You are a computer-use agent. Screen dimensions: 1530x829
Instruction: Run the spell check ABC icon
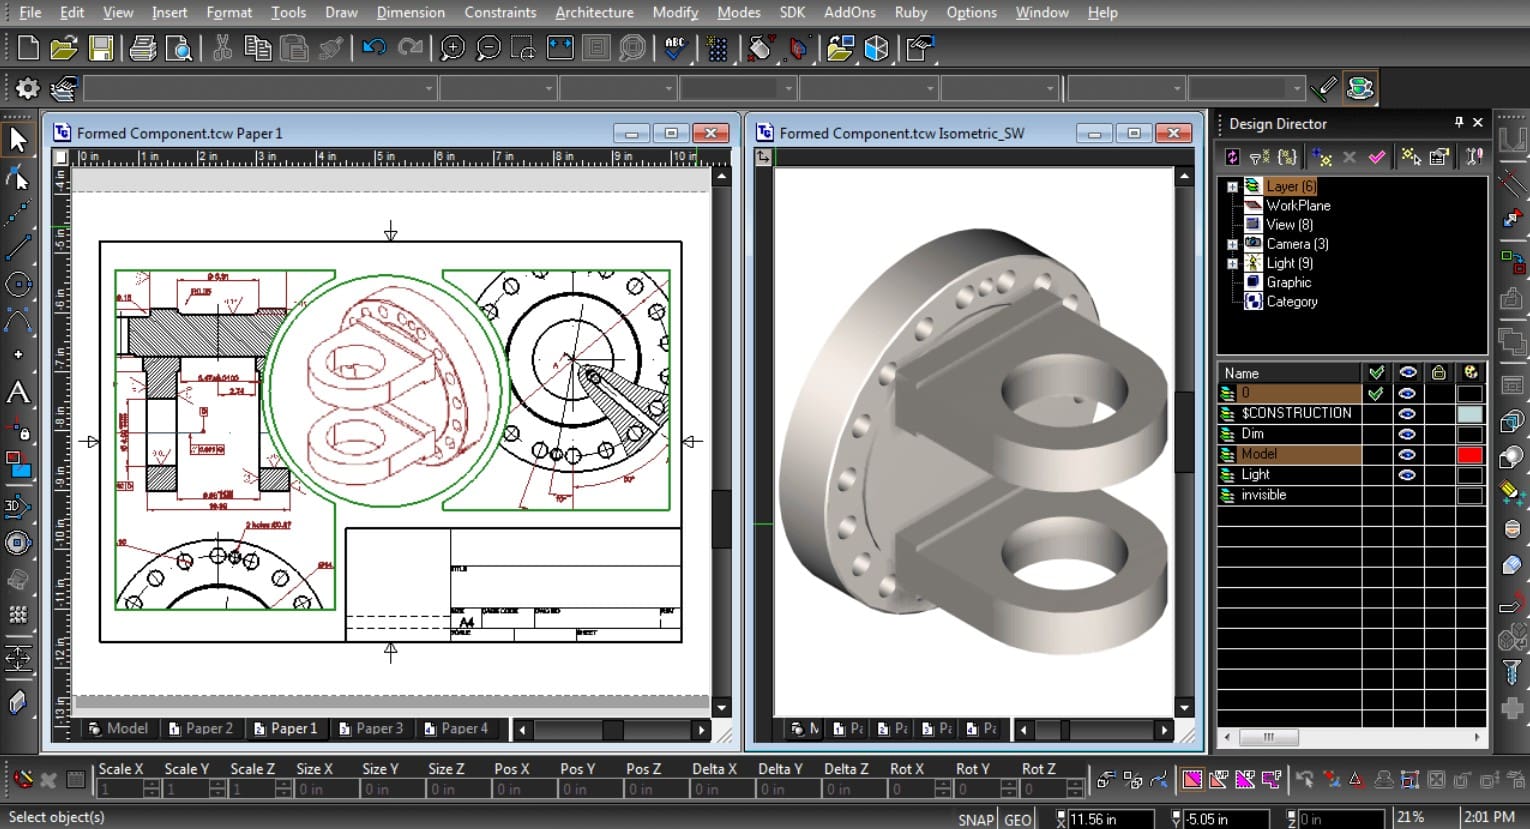pos(675,48)
